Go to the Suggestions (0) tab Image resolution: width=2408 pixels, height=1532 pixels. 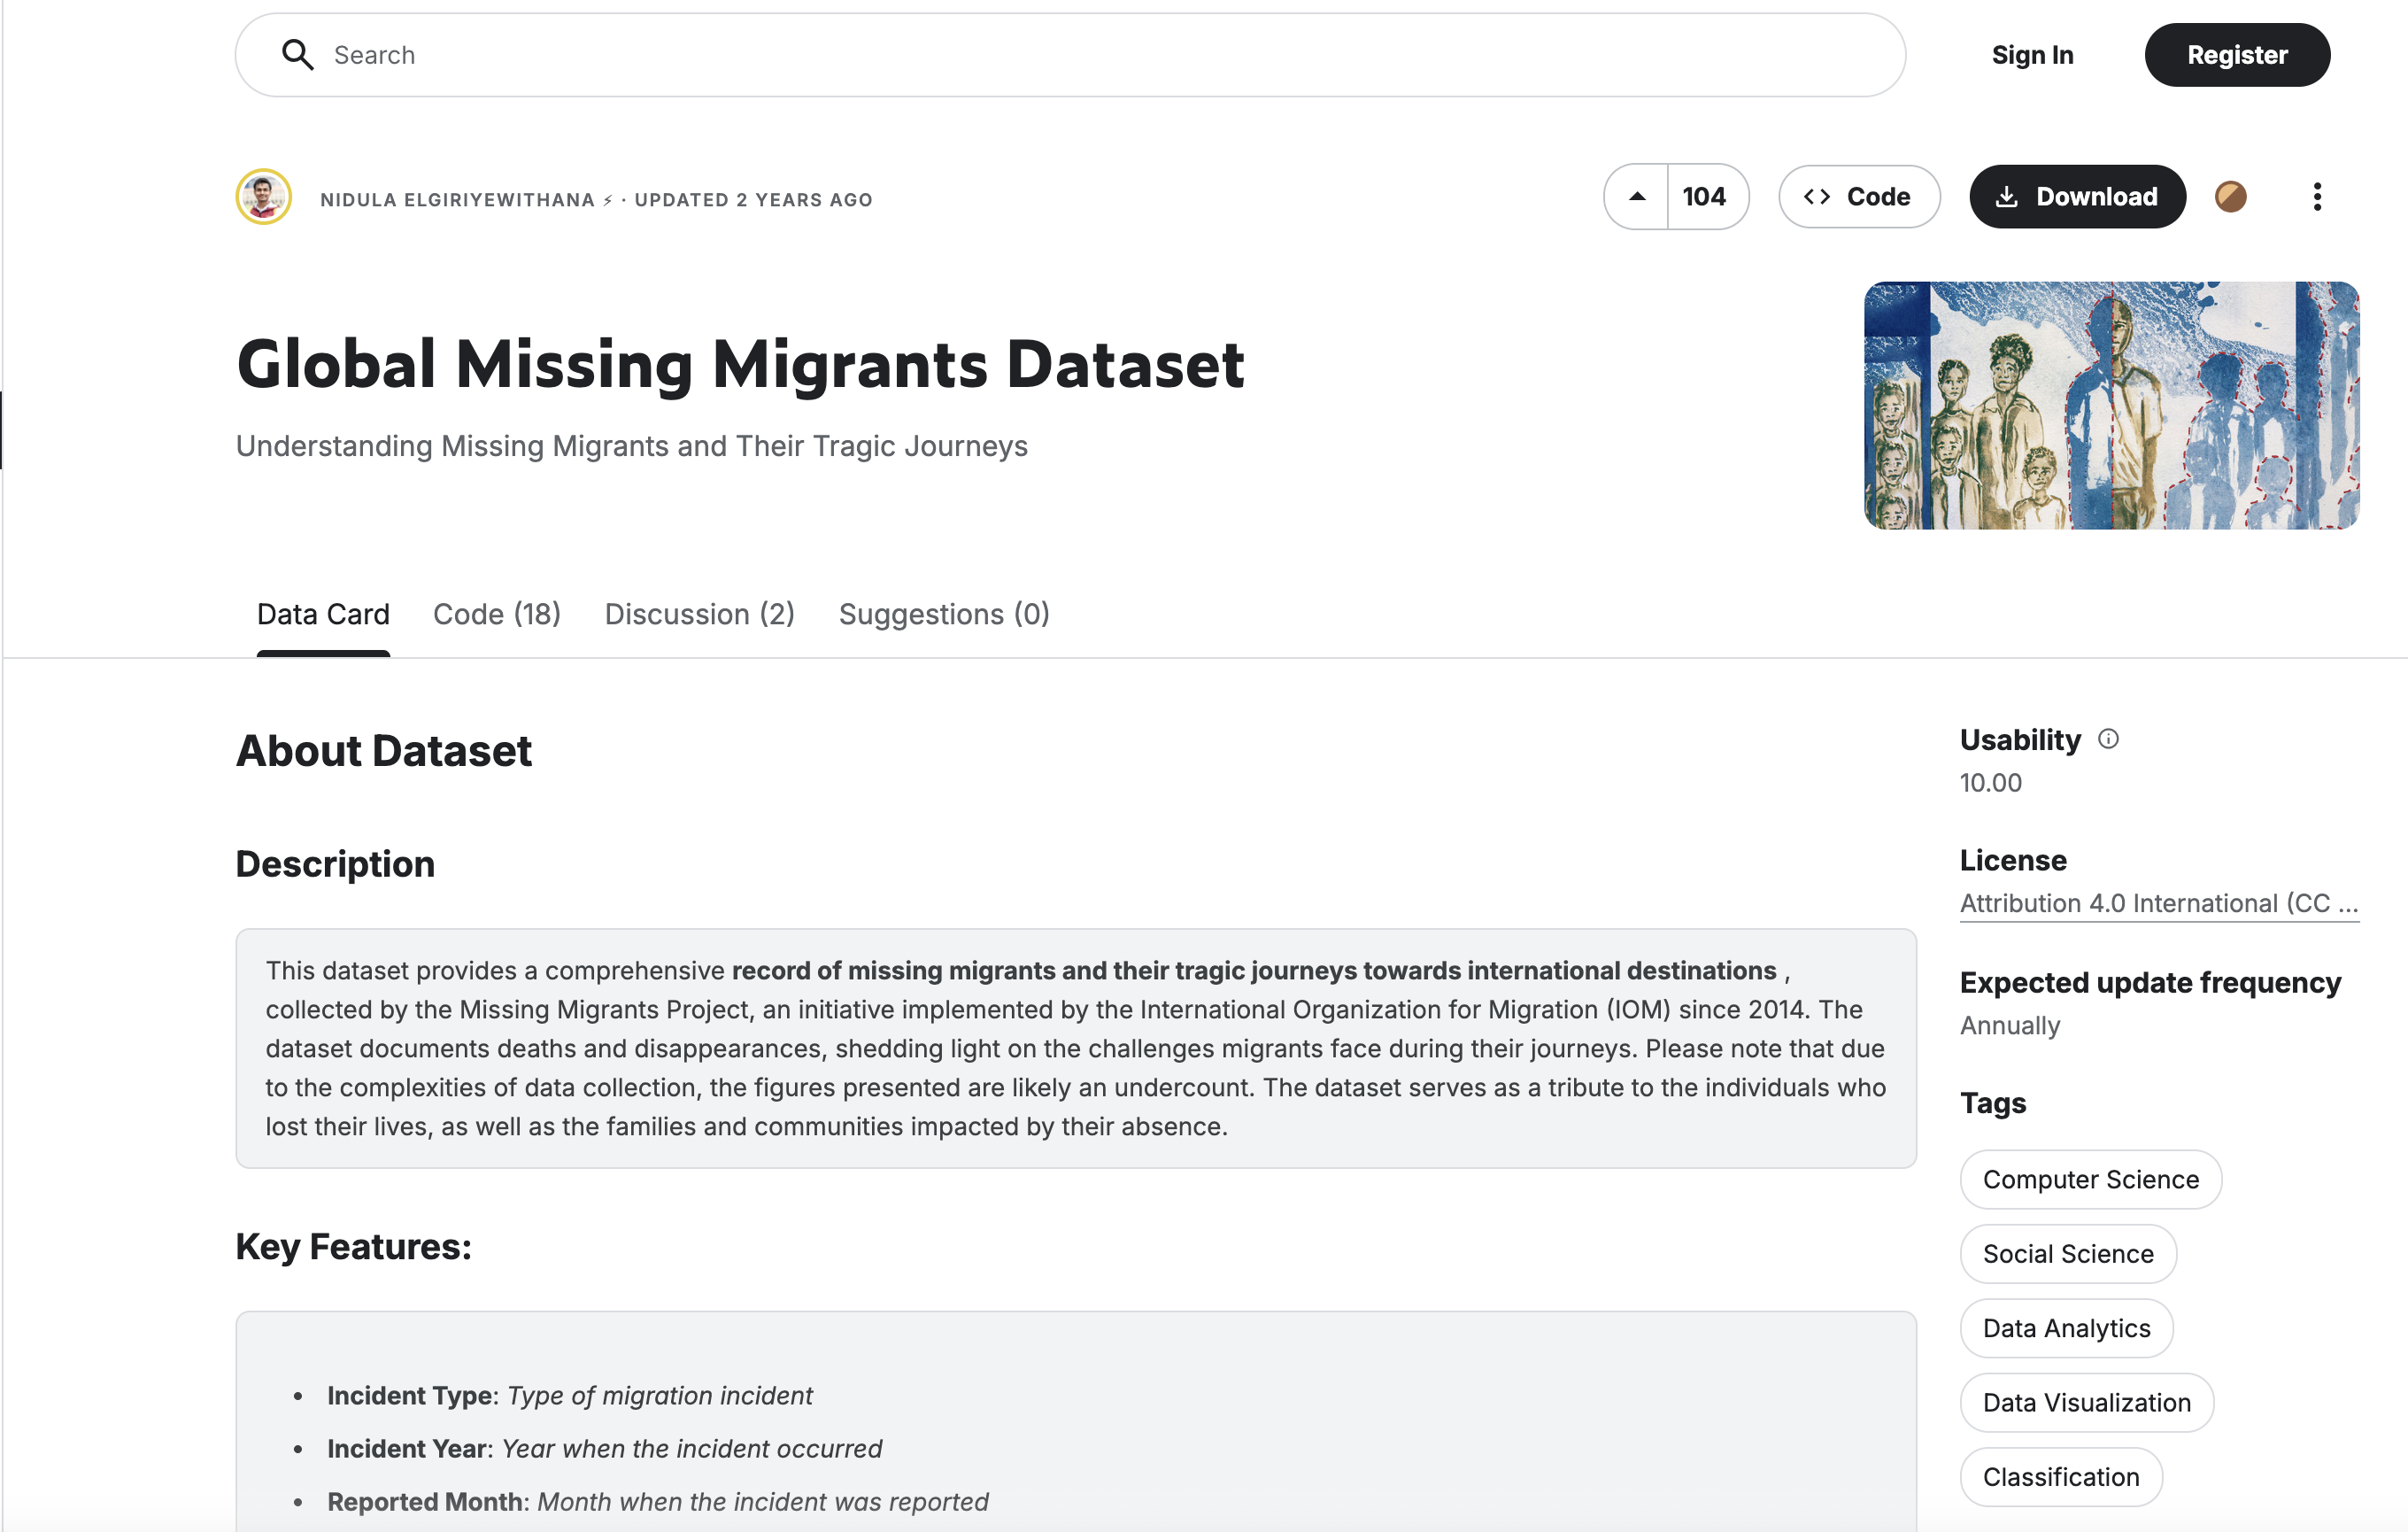[944, 614]
